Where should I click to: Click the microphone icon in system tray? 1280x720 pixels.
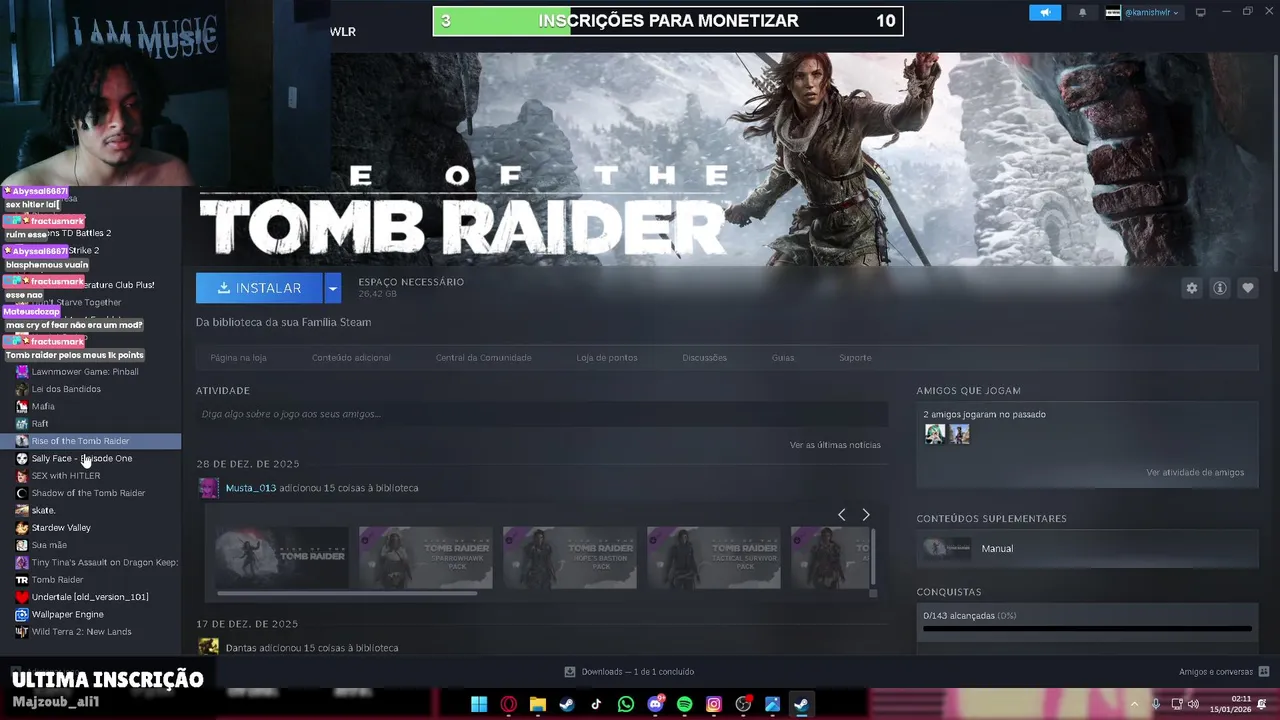[1156, 704]
